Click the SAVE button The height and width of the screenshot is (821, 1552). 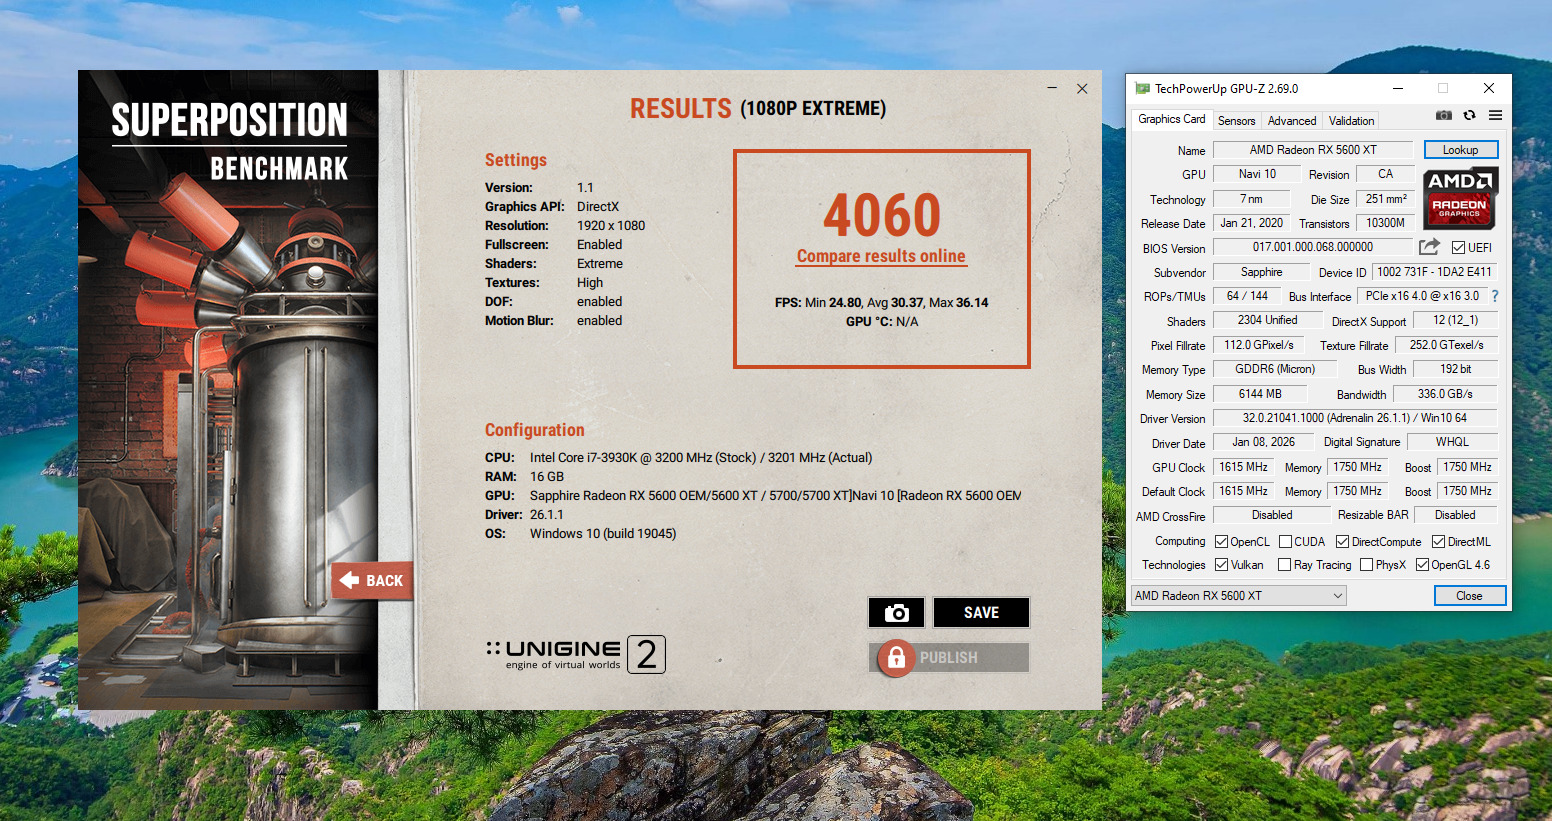tap(981, 612)
